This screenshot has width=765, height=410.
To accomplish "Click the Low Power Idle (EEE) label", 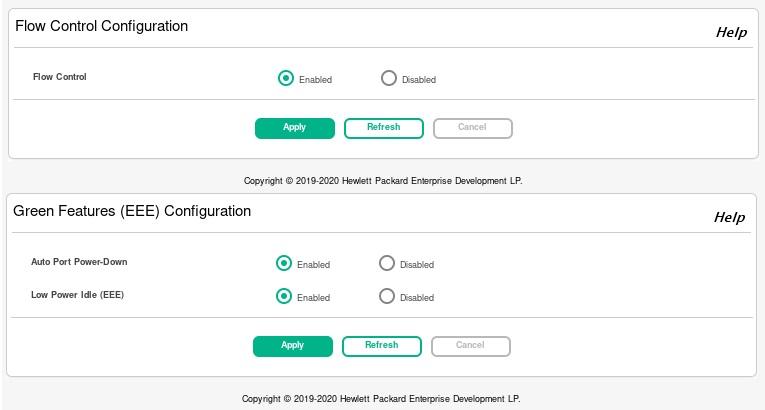I will [x=77, y=295].
